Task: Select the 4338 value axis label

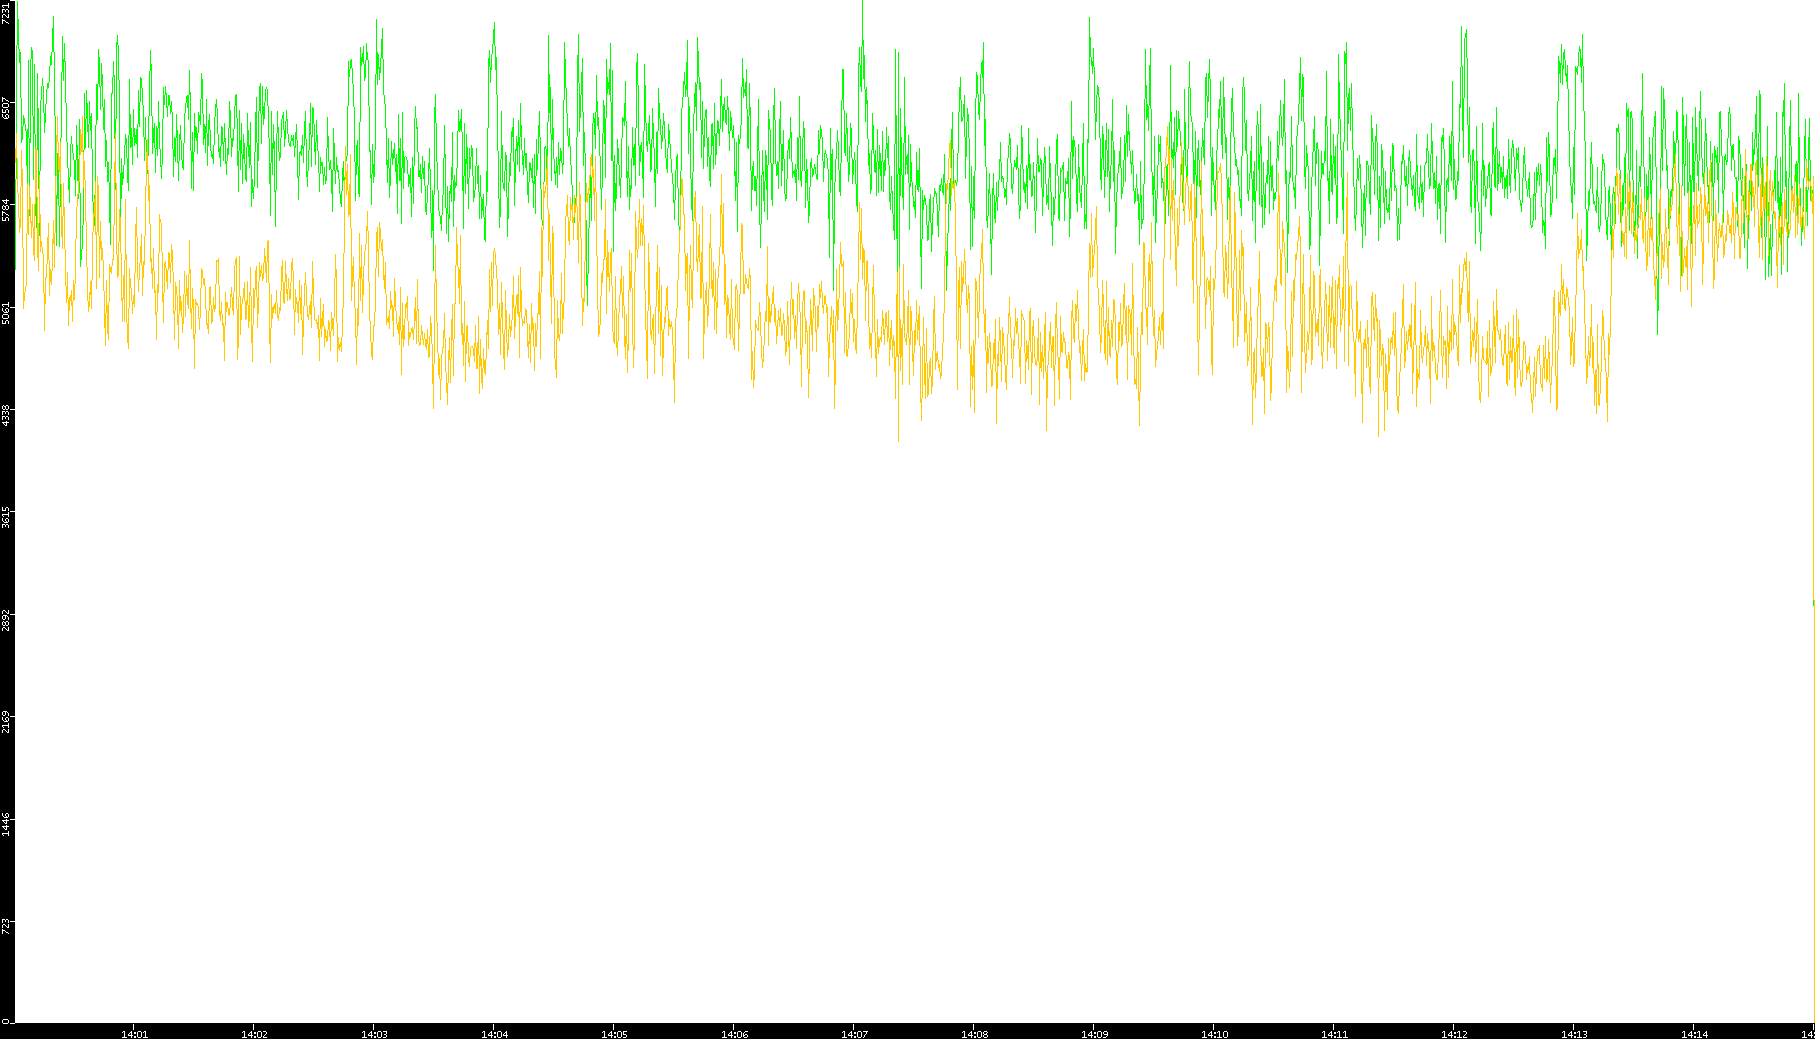Action: coord(7,414)
